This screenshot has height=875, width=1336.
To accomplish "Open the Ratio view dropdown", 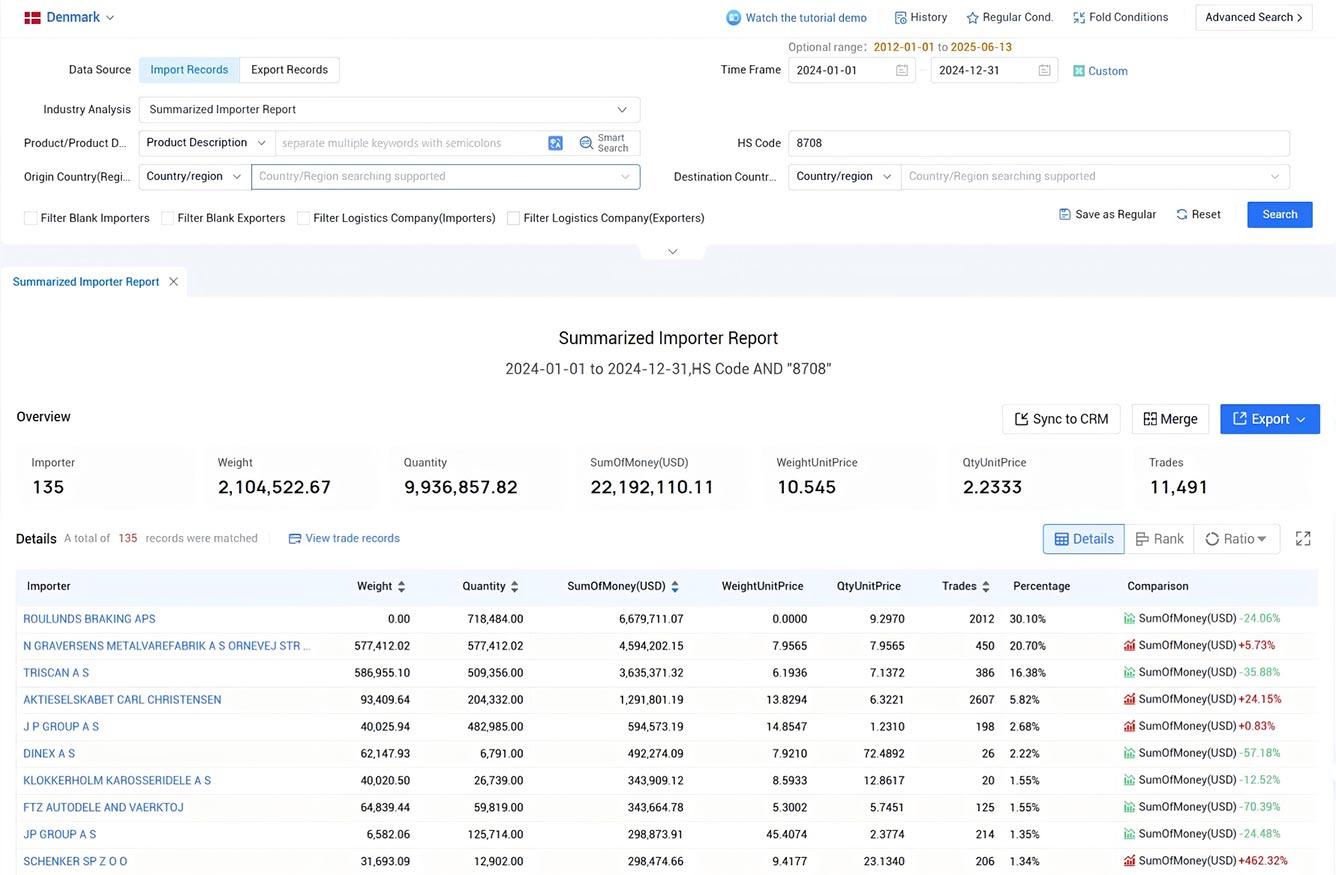I will point(1236,539).
